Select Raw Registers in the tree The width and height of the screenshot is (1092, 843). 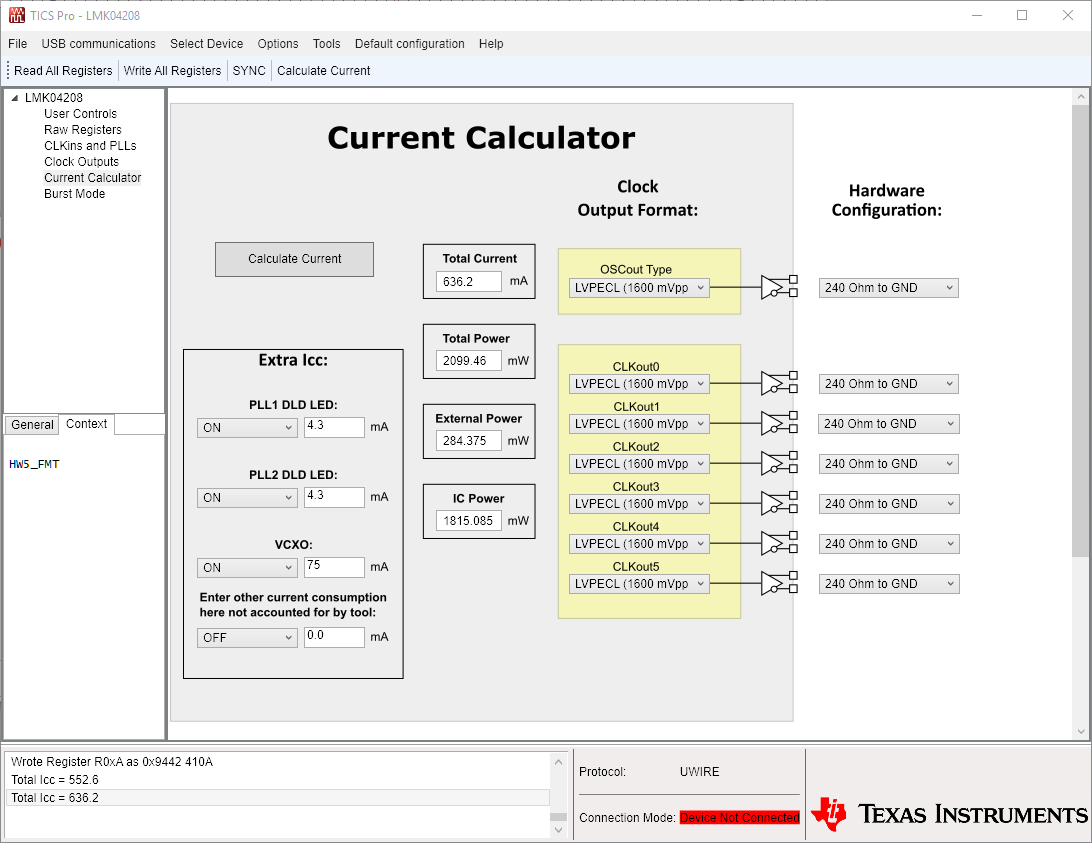click(82, 130)
